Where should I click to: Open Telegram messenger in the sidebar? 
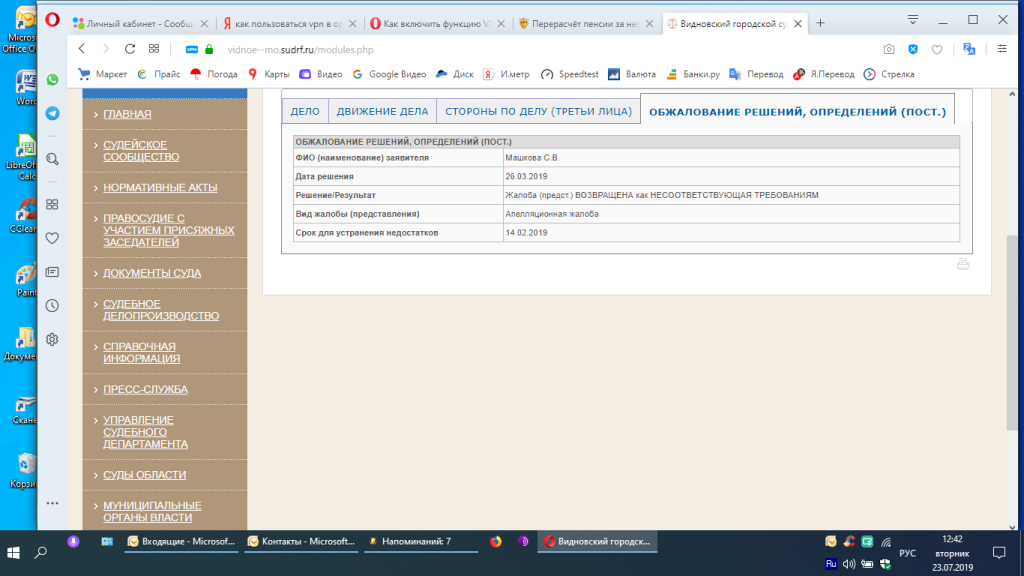click(52, 113)
